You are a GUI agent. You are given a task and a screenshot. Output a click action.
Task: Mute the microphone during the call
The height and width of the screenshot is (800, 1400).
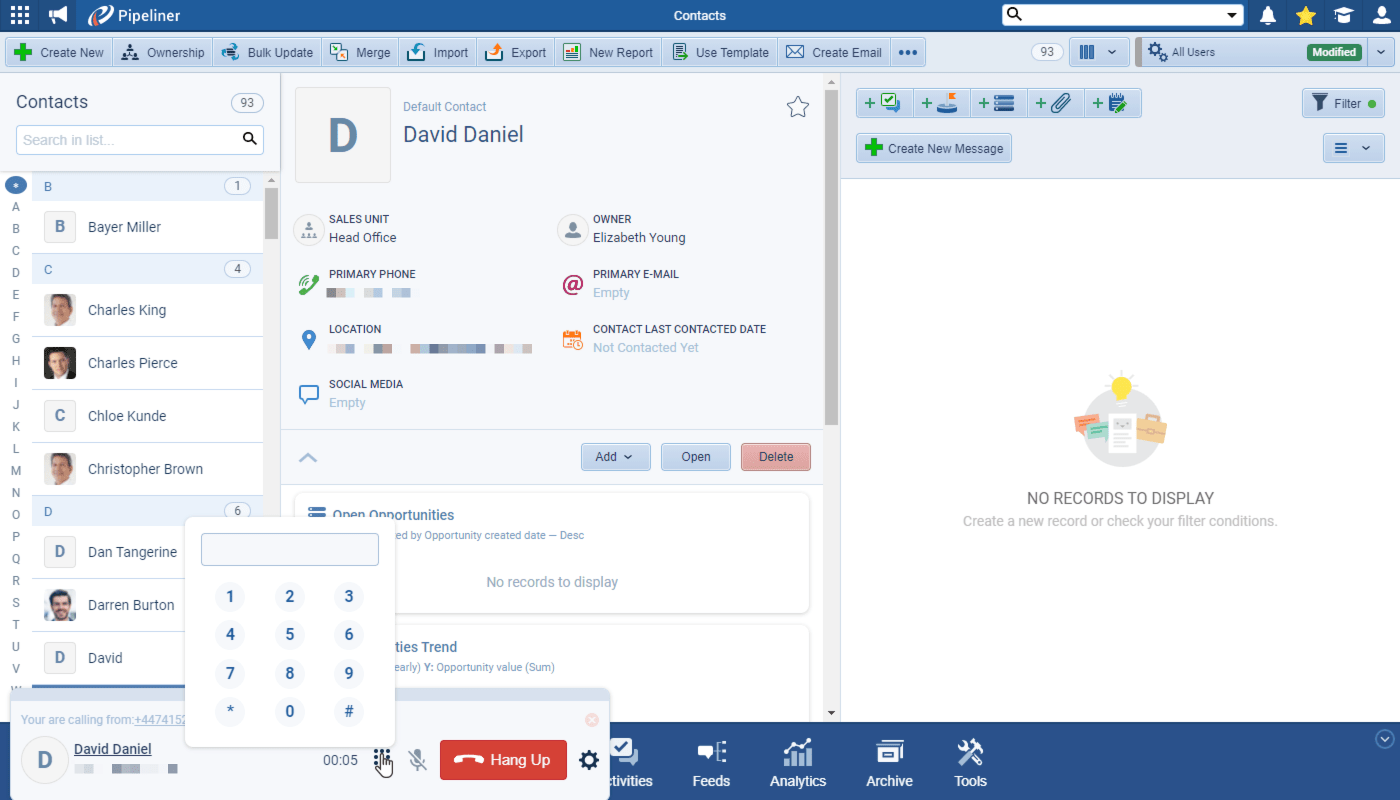pyautogui.click(x=418, y=760)
